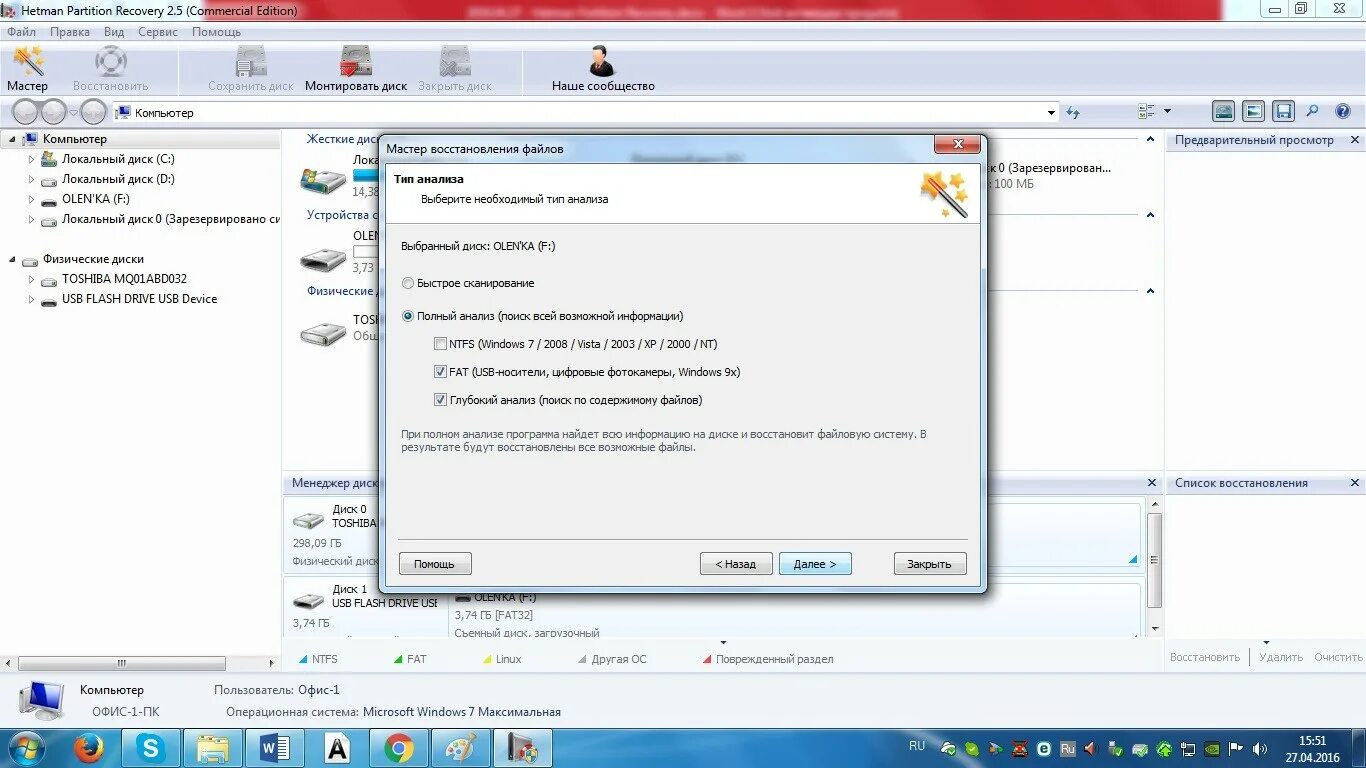Collapse the Компьютер tree node
This screenshot has height=768, width=1366.
tap(12, 139)
